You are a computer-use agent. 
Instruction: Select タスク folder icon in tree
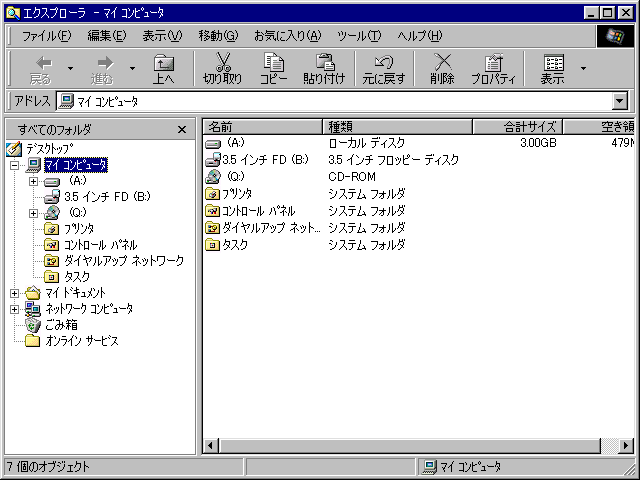click(x=51, y=277)
